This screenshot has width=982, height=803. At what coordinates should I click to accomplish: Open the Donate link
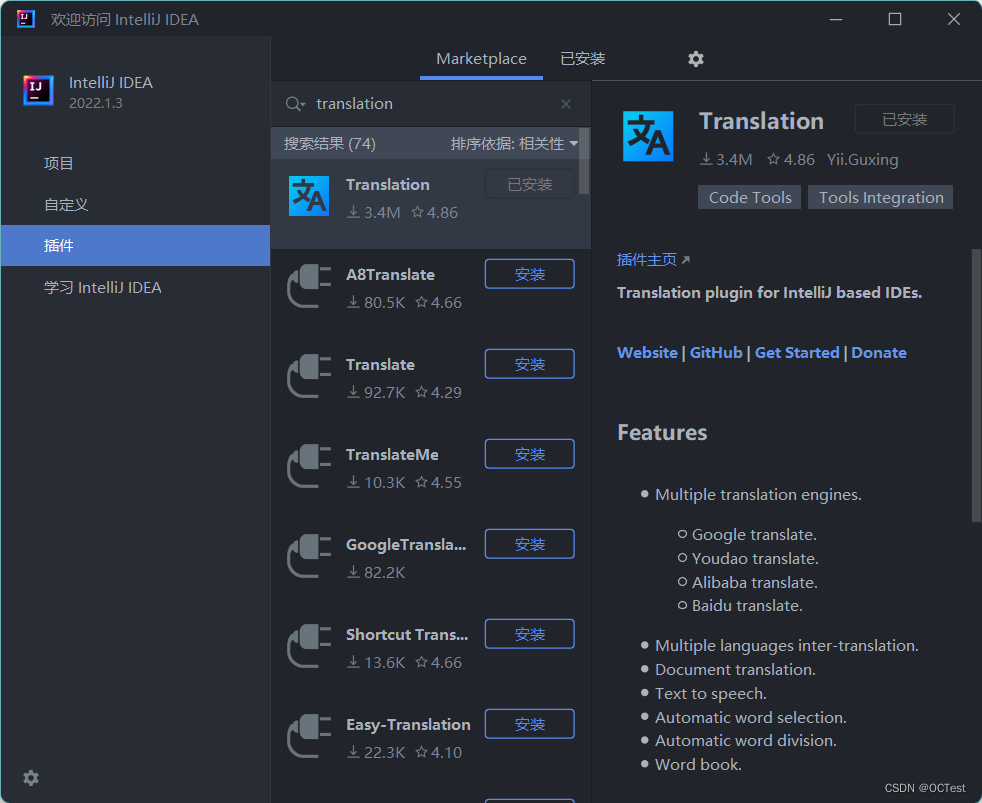click(879, 353)
